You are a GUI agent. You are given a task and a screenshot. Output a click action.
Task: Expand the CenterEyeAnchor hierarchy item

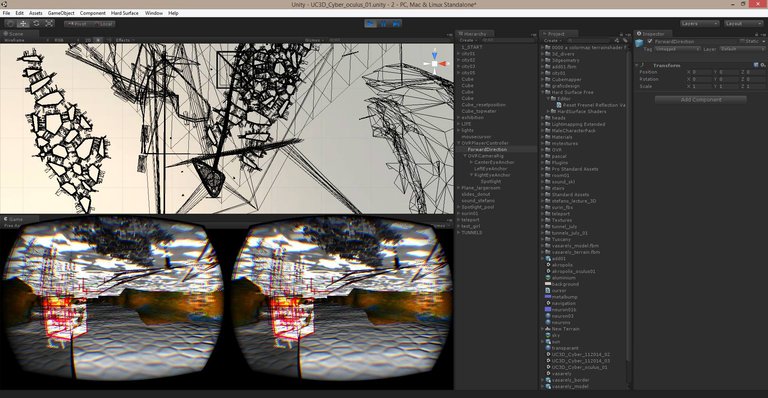[471, 162]
